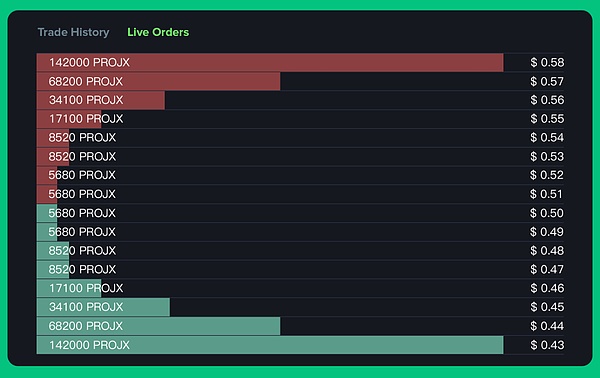Select the 34100 PROJX buy order at $0.45
This screenshot has height=378, width=600.
pyautogui.click(x=300, y=307)
